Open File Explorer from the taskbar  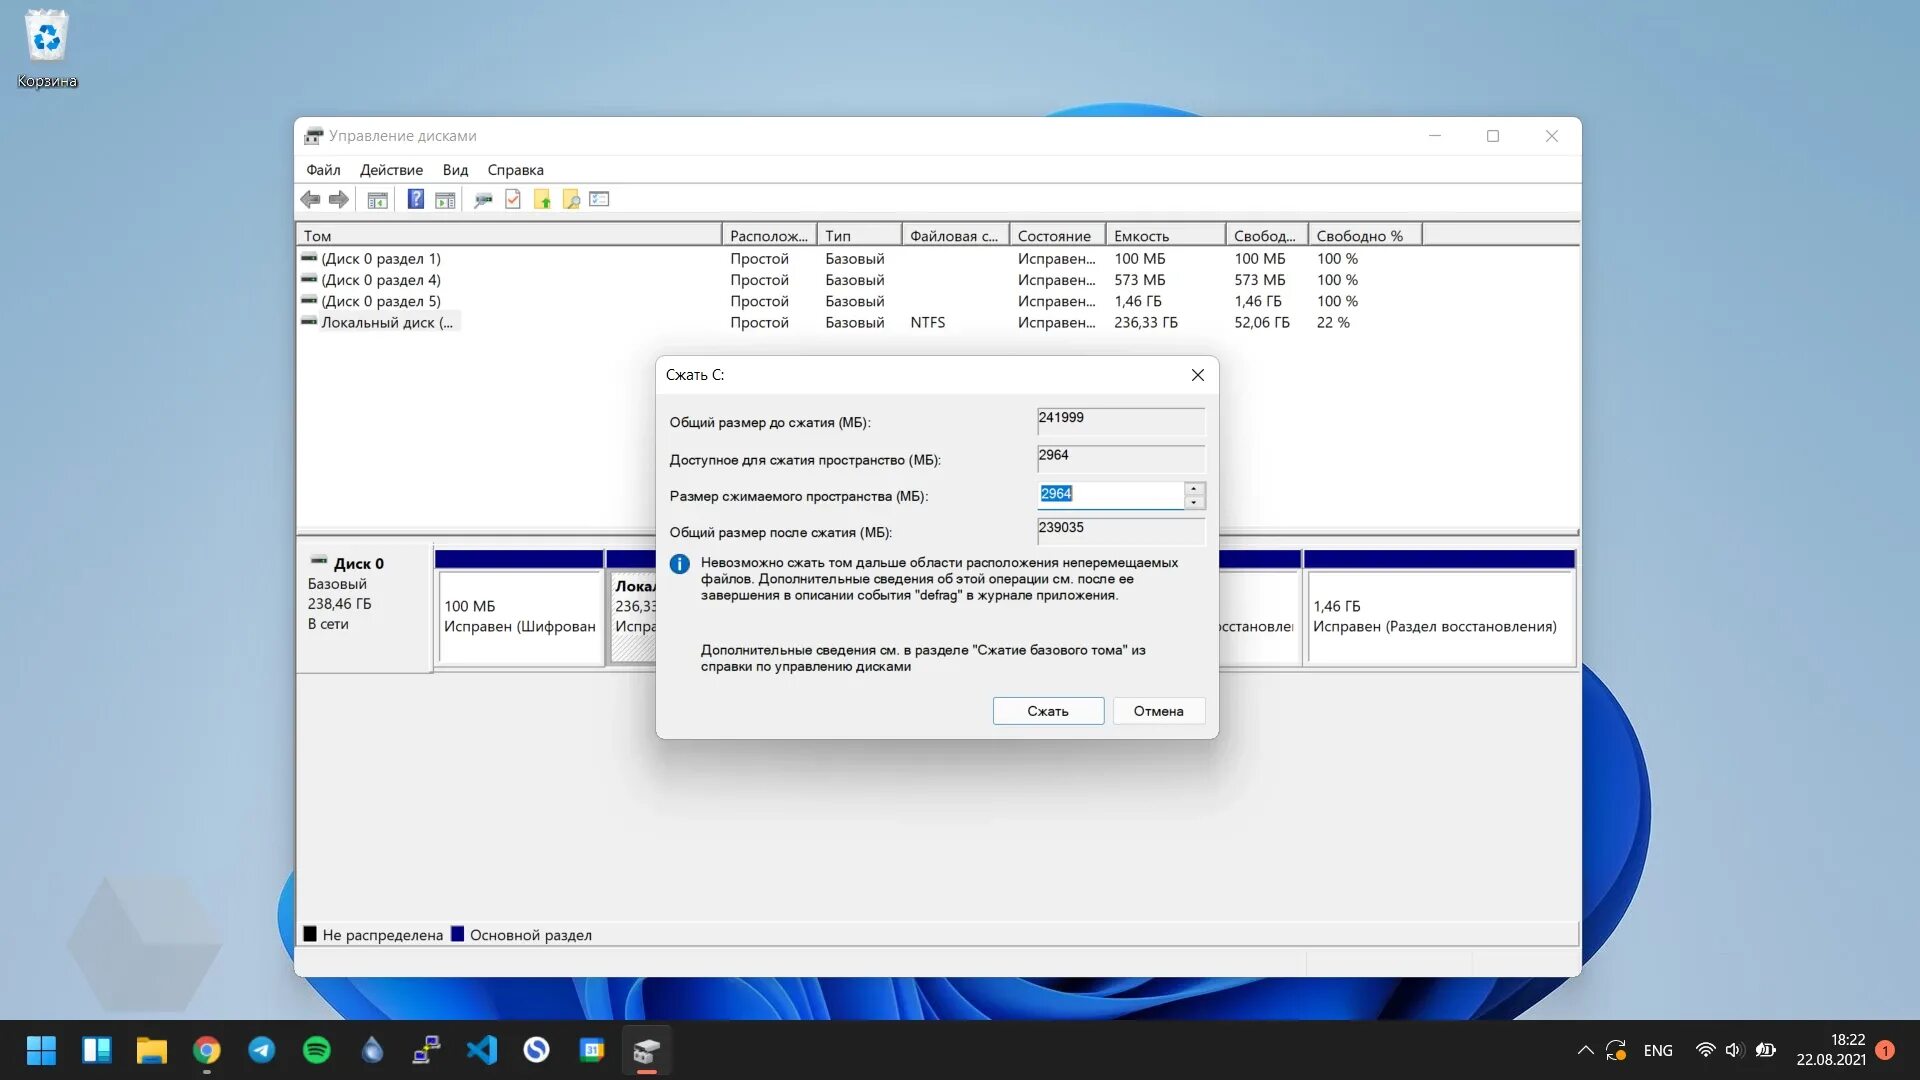152,1050
